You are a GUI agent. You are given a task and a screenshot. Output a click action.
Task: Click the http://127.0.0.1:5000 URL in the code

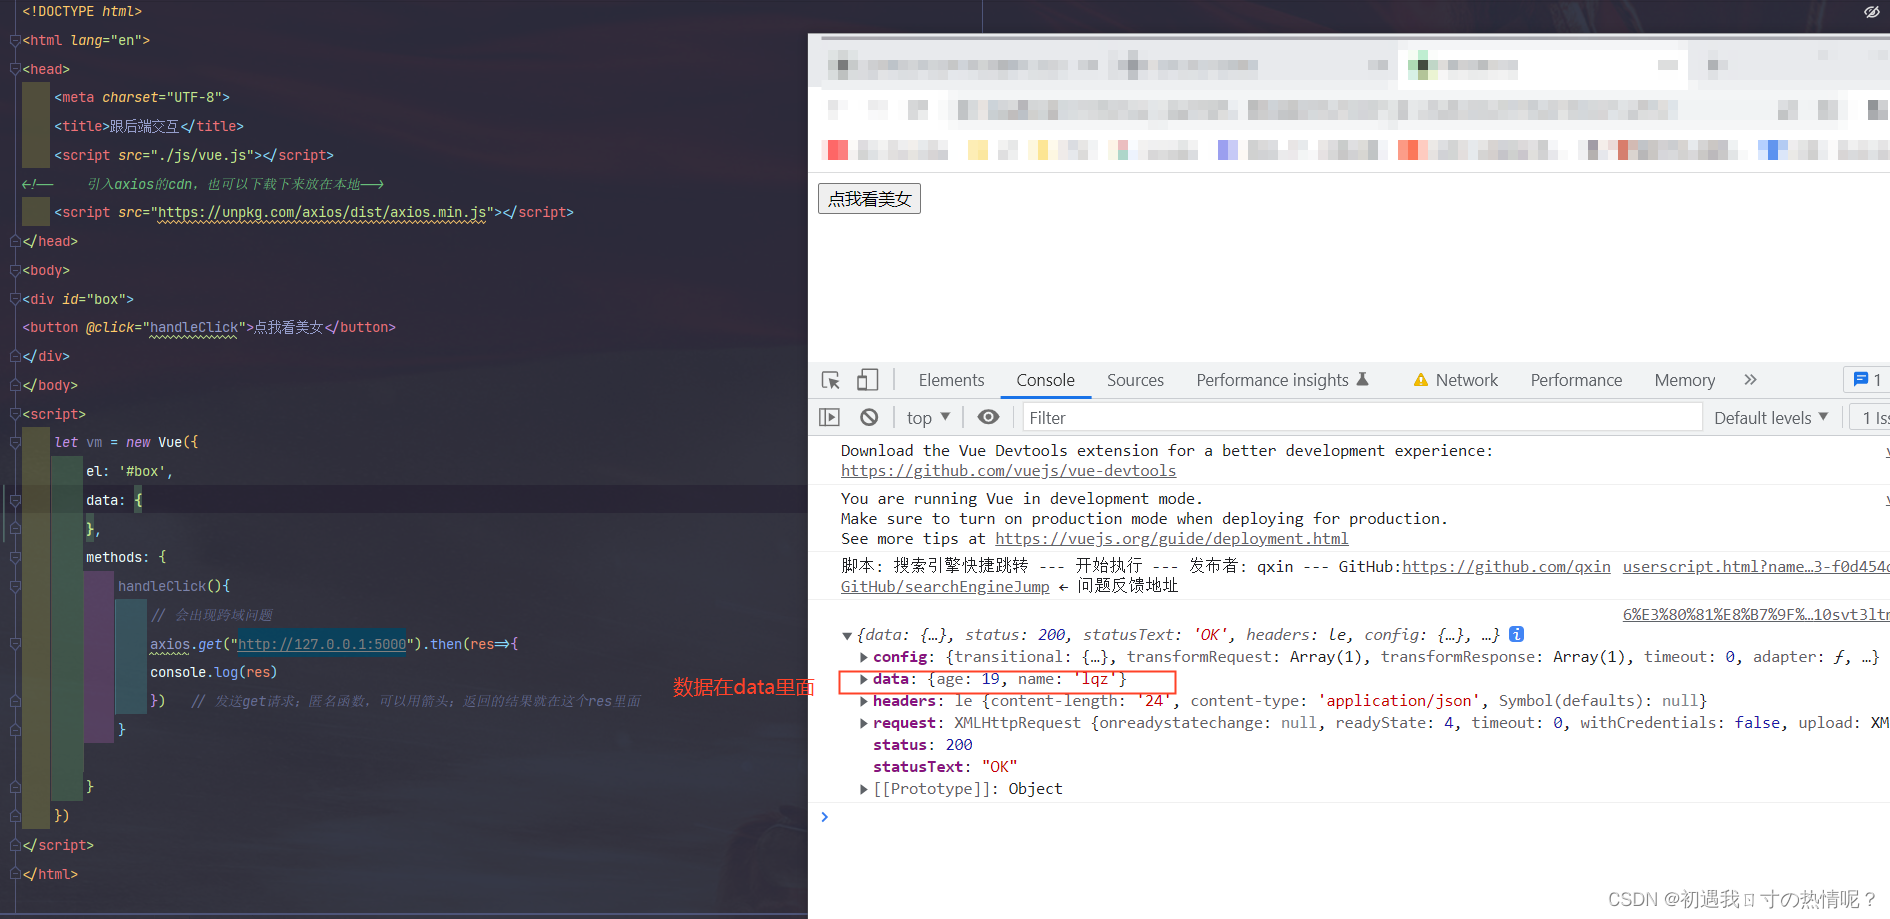pos(322,644)
